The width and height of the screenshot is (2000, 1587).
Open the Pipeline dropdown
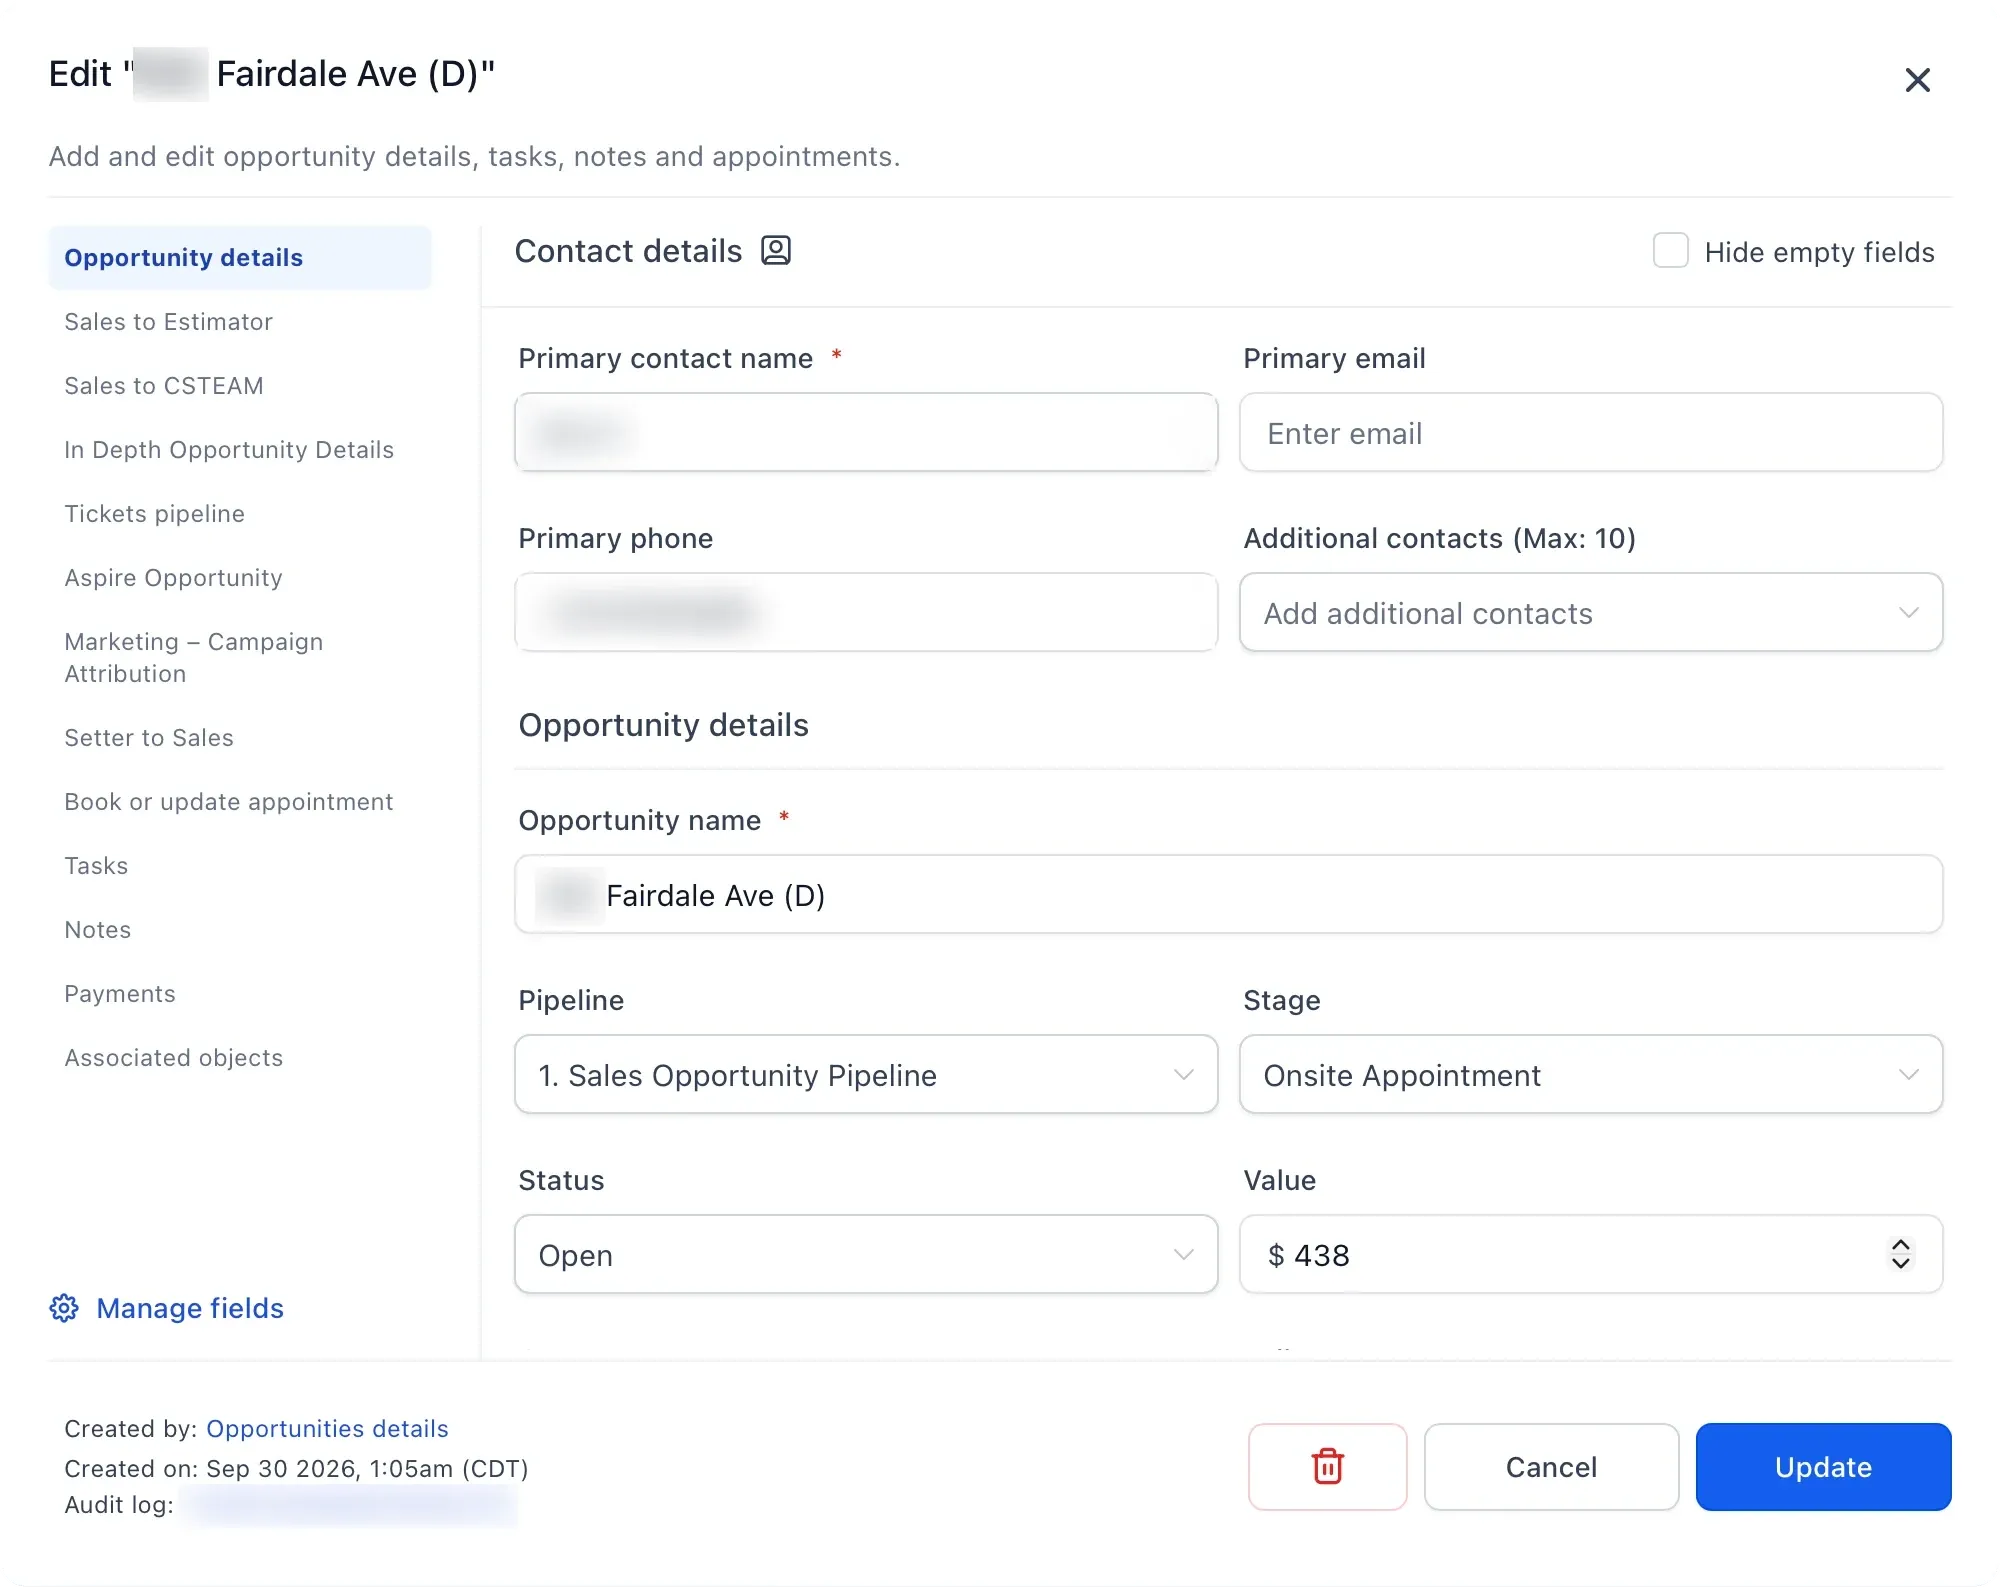[866, 1074]
